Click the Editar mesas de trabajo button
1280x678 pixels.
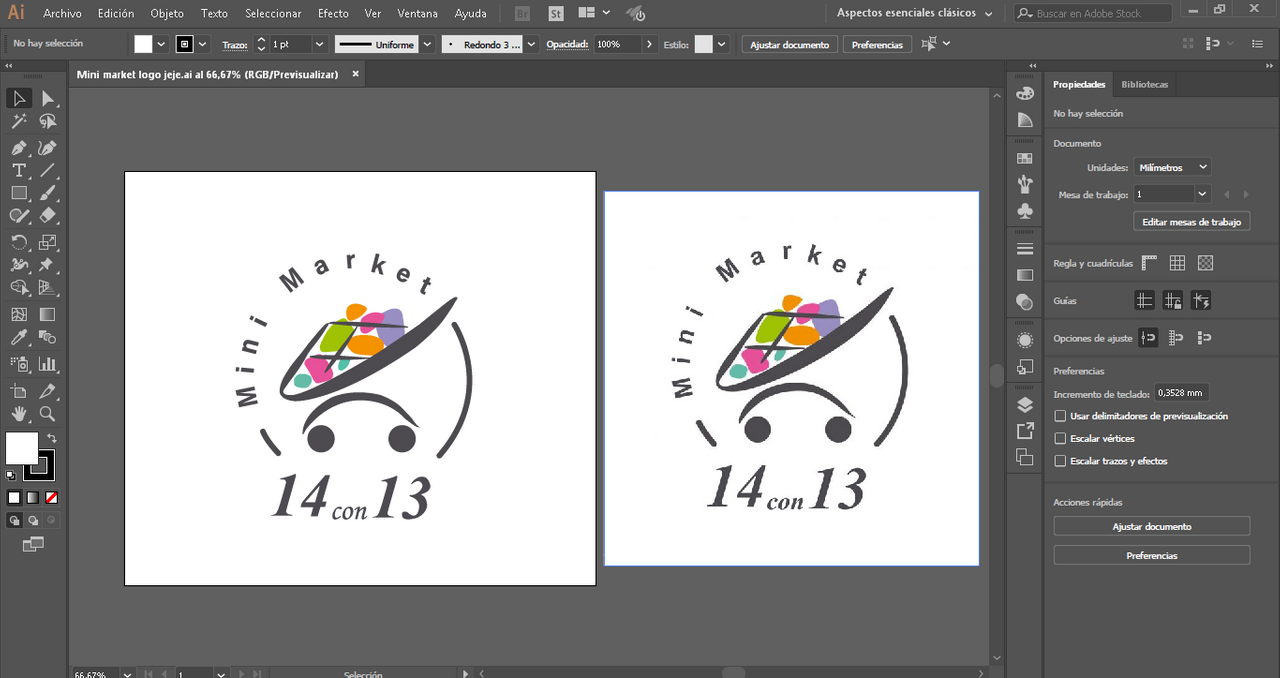click(x=1191, y=222)
